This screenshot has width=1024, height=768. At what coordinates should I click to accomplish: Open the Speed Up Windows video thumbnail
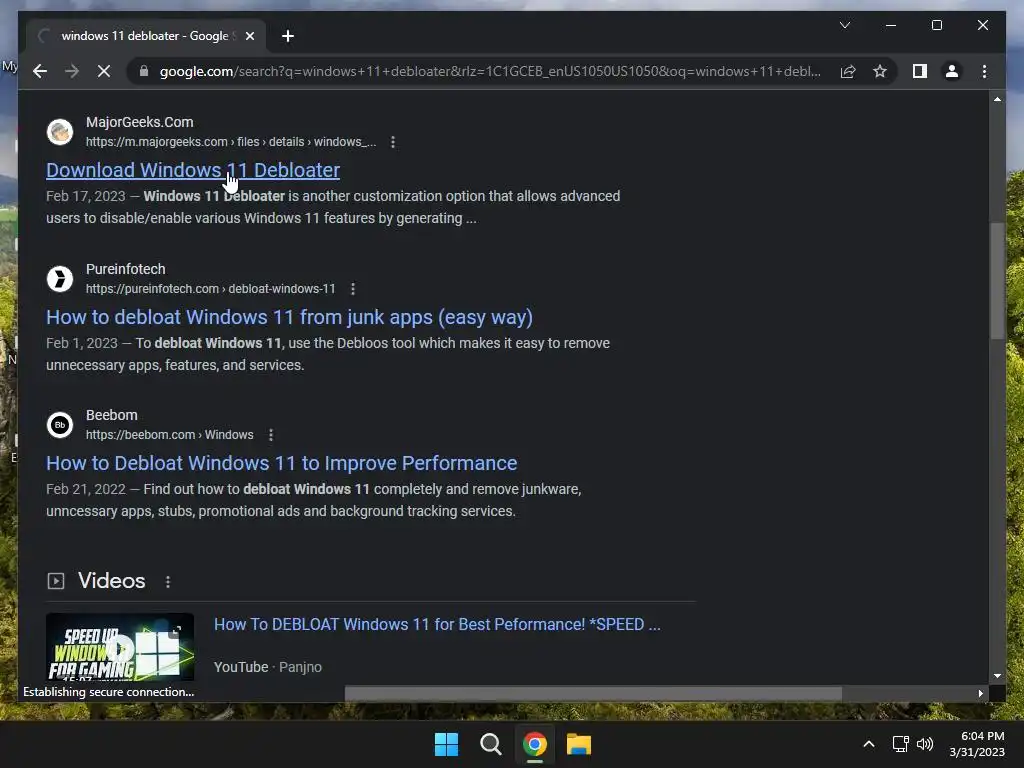[120, 647]
